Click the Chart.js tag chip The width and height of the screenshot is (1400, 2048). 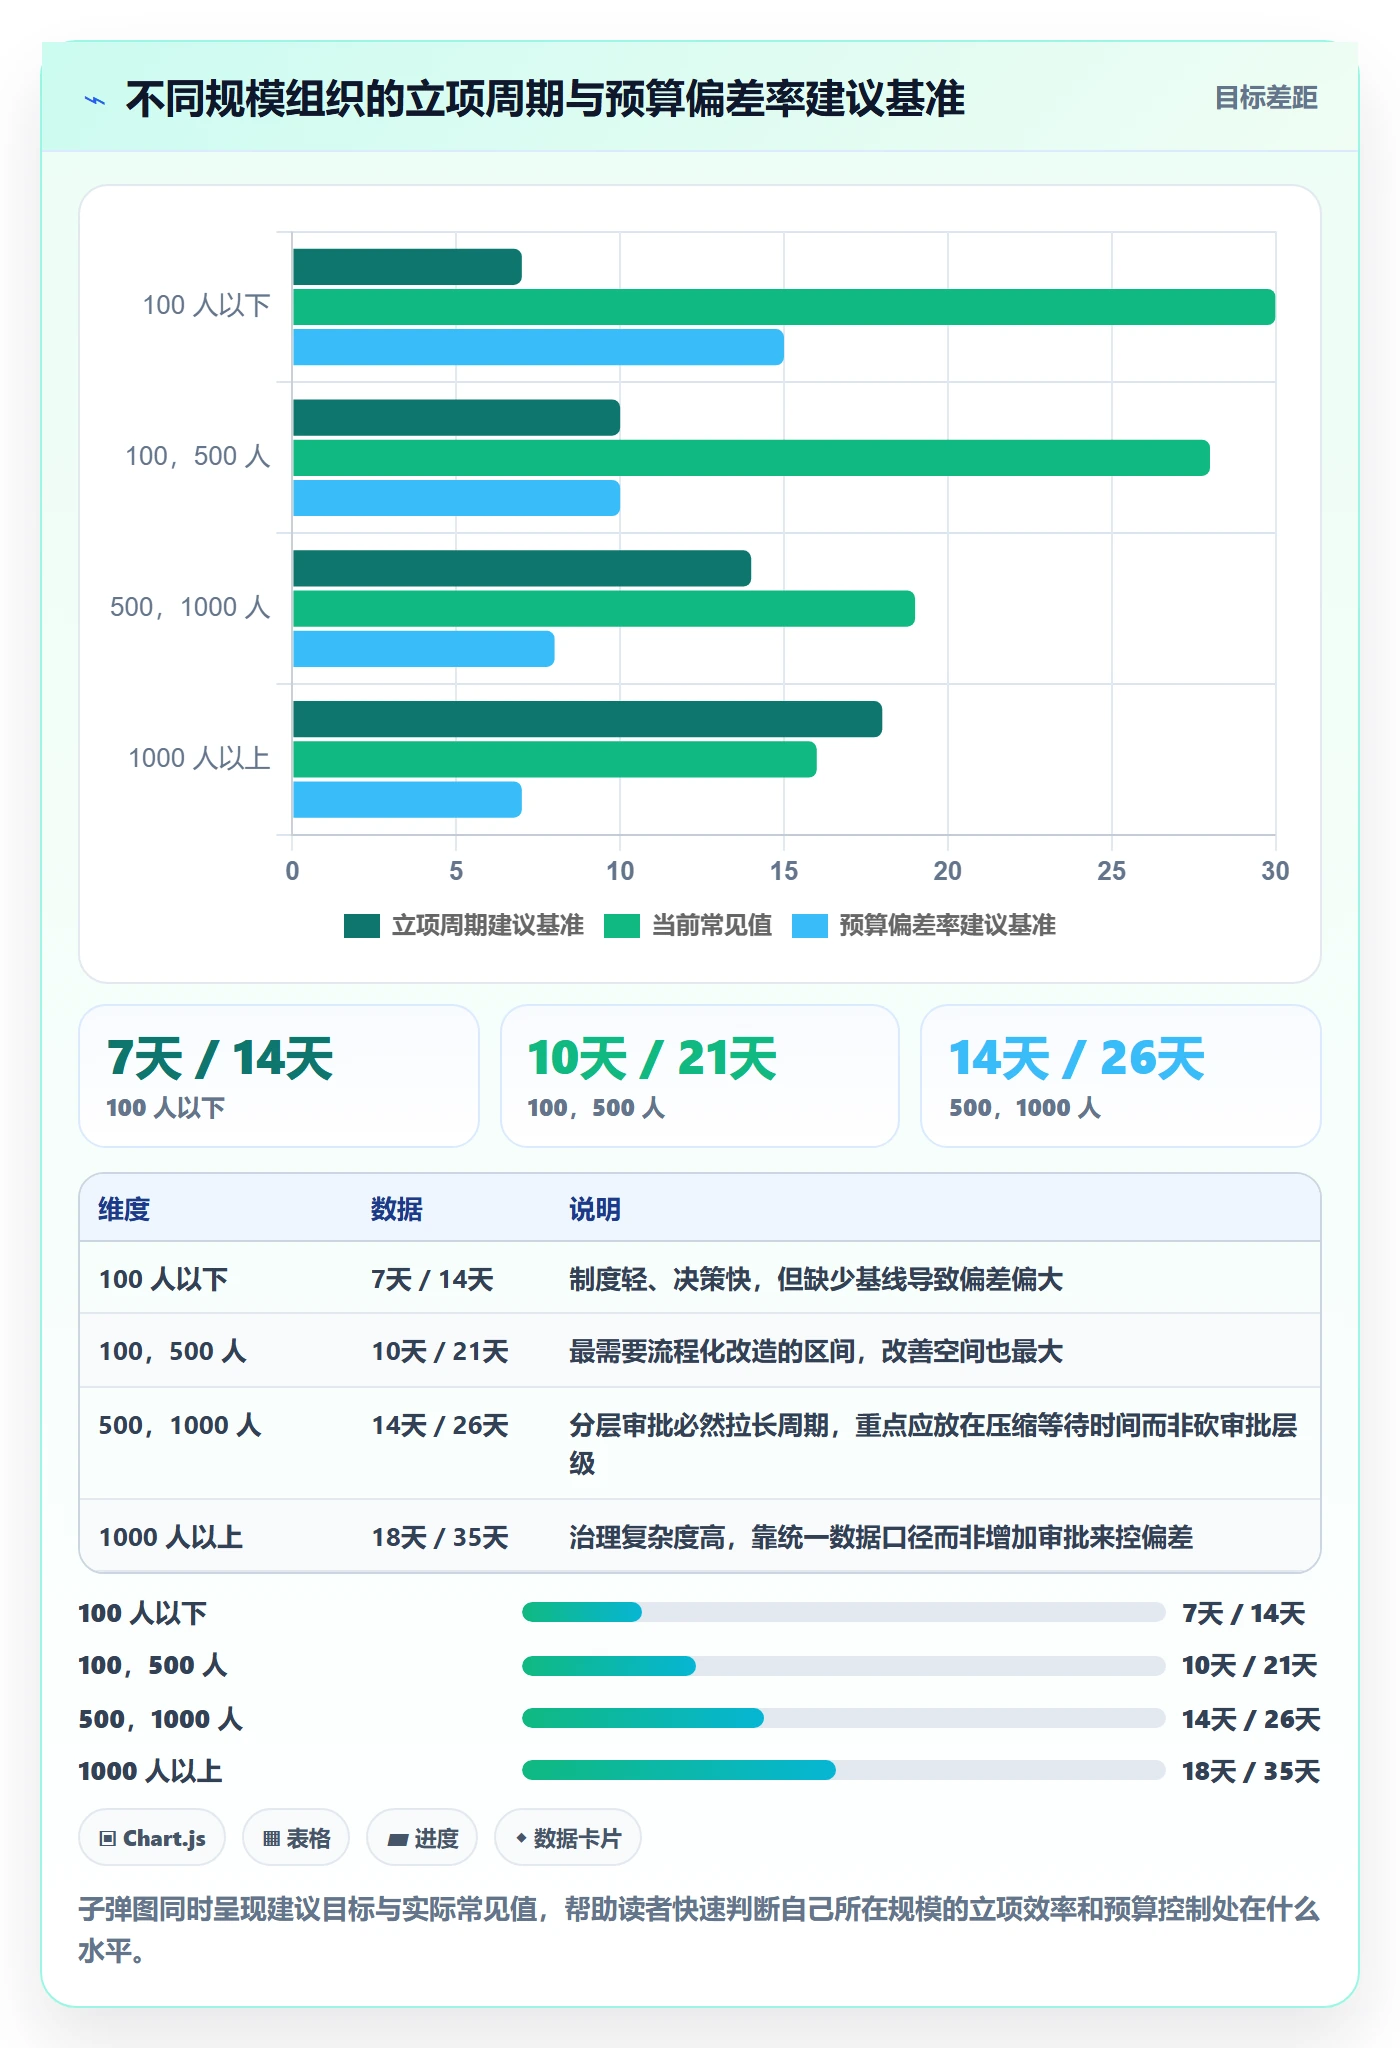(152, 1838)
